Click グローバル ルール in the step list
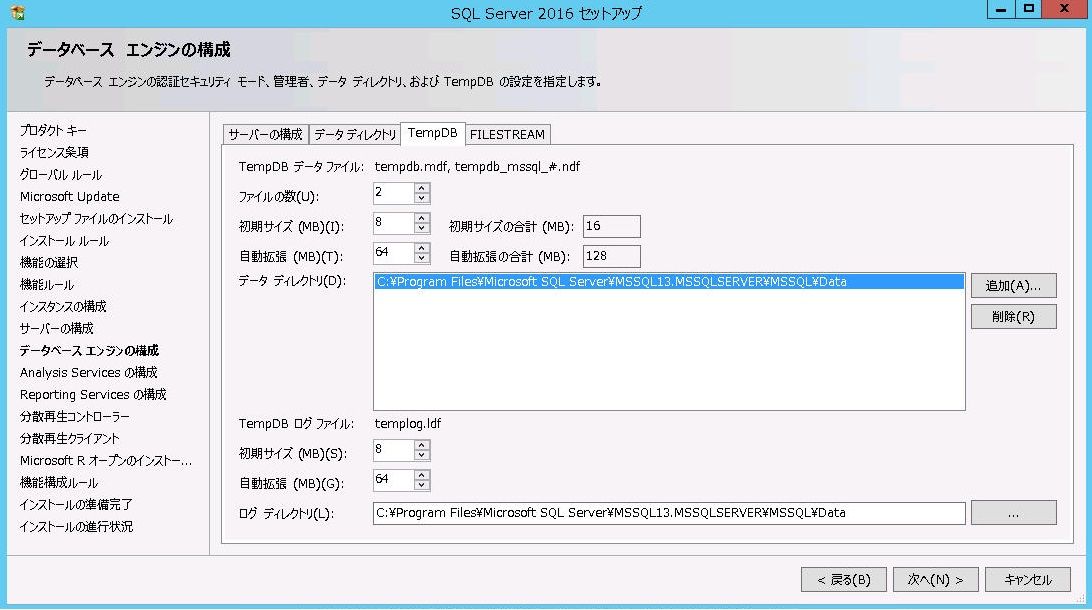The image size is (1092, 610). (61, 175)
